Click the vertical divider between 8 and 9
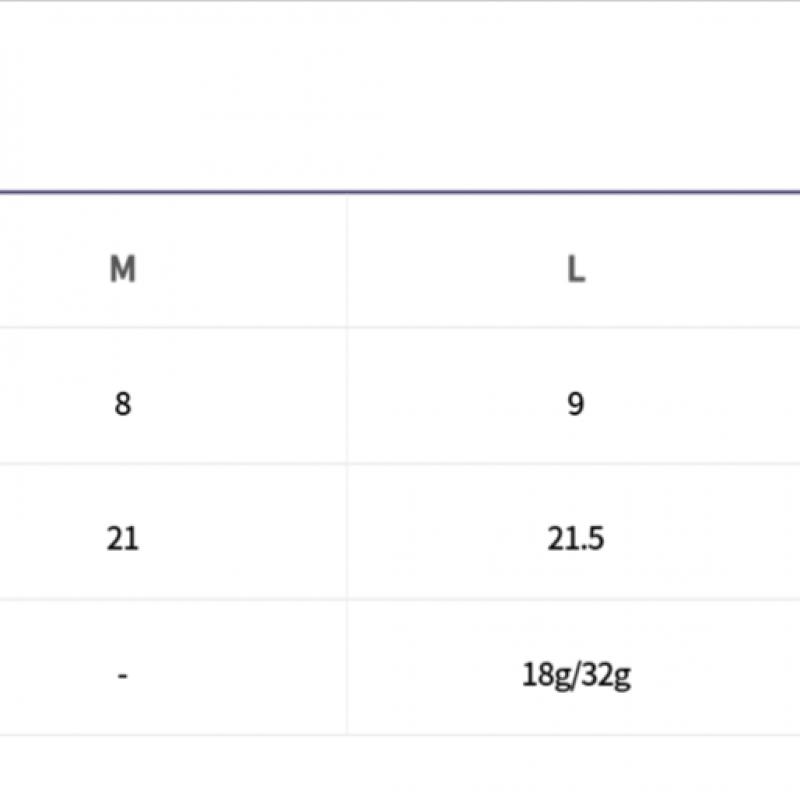 pos(347,396)
